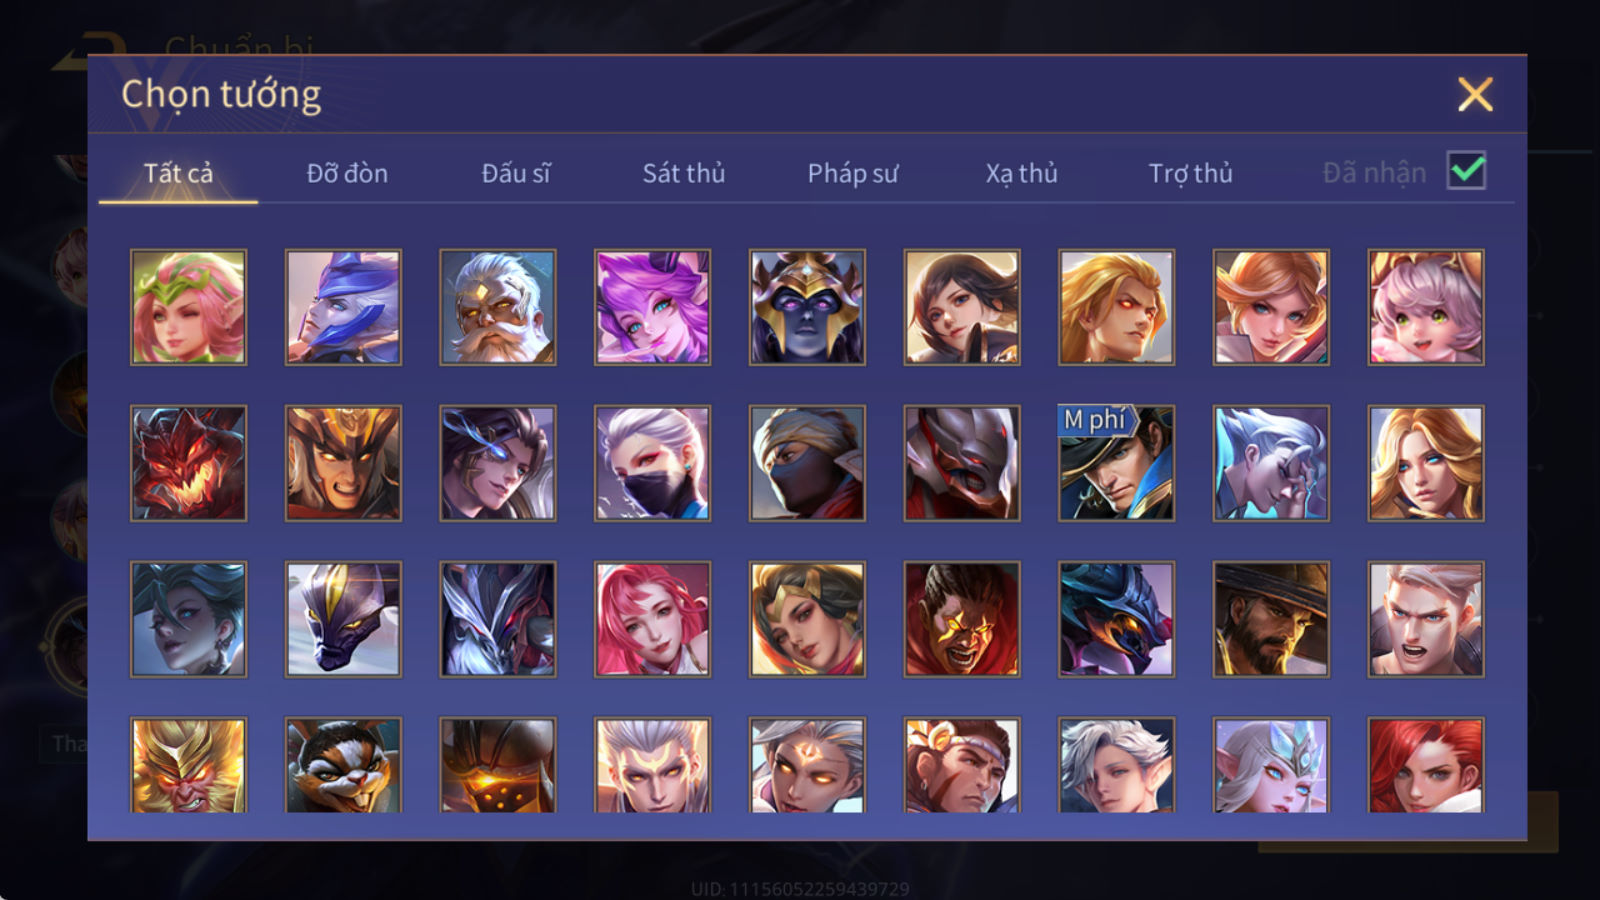Select the raccoon hero portrait

point(343,765)
